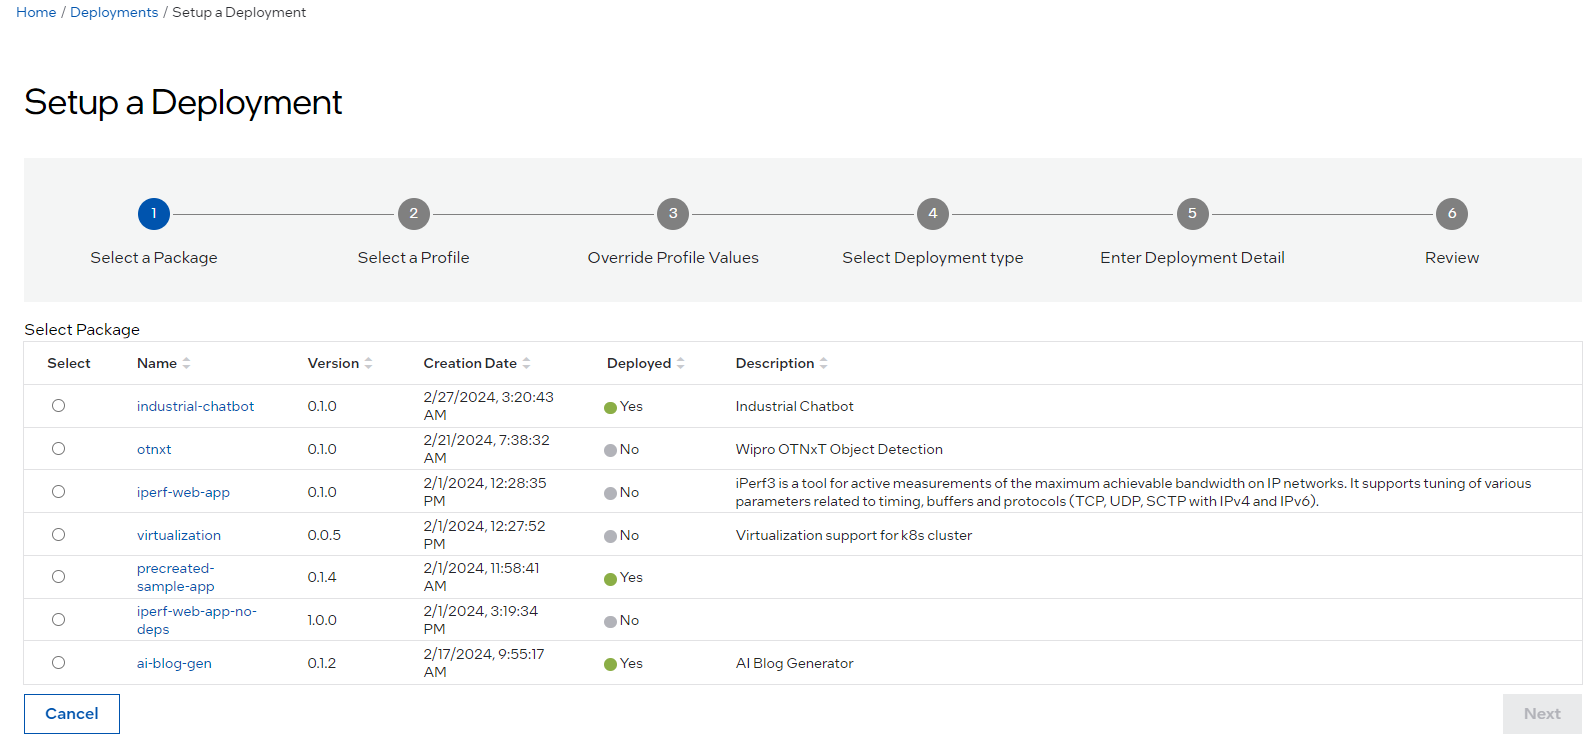Select the virtualization package radio button
Screen dimensions: 1596x745
pyautogui.click(x=59, y=535)
